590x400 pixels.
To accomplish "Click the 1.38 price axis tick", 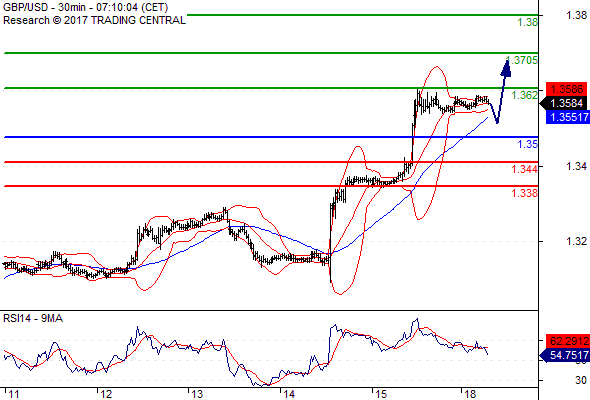I will pyautogui.click(x=576, y=15).
